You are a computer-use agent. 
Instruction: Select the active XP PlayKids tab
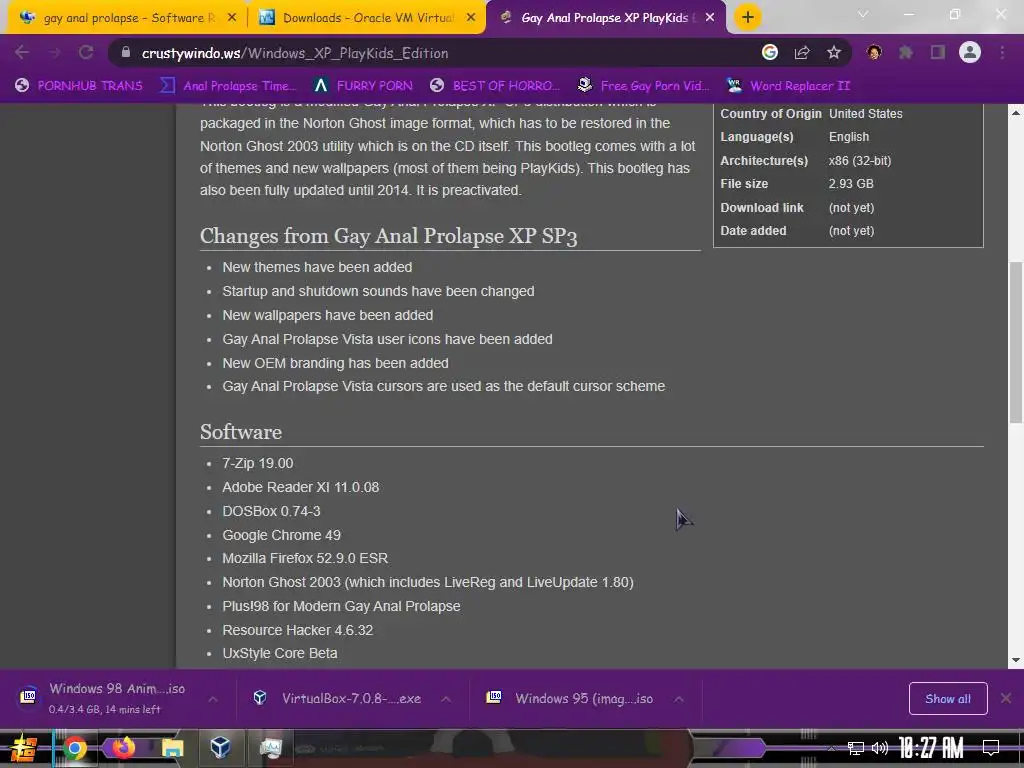[605, 18]
